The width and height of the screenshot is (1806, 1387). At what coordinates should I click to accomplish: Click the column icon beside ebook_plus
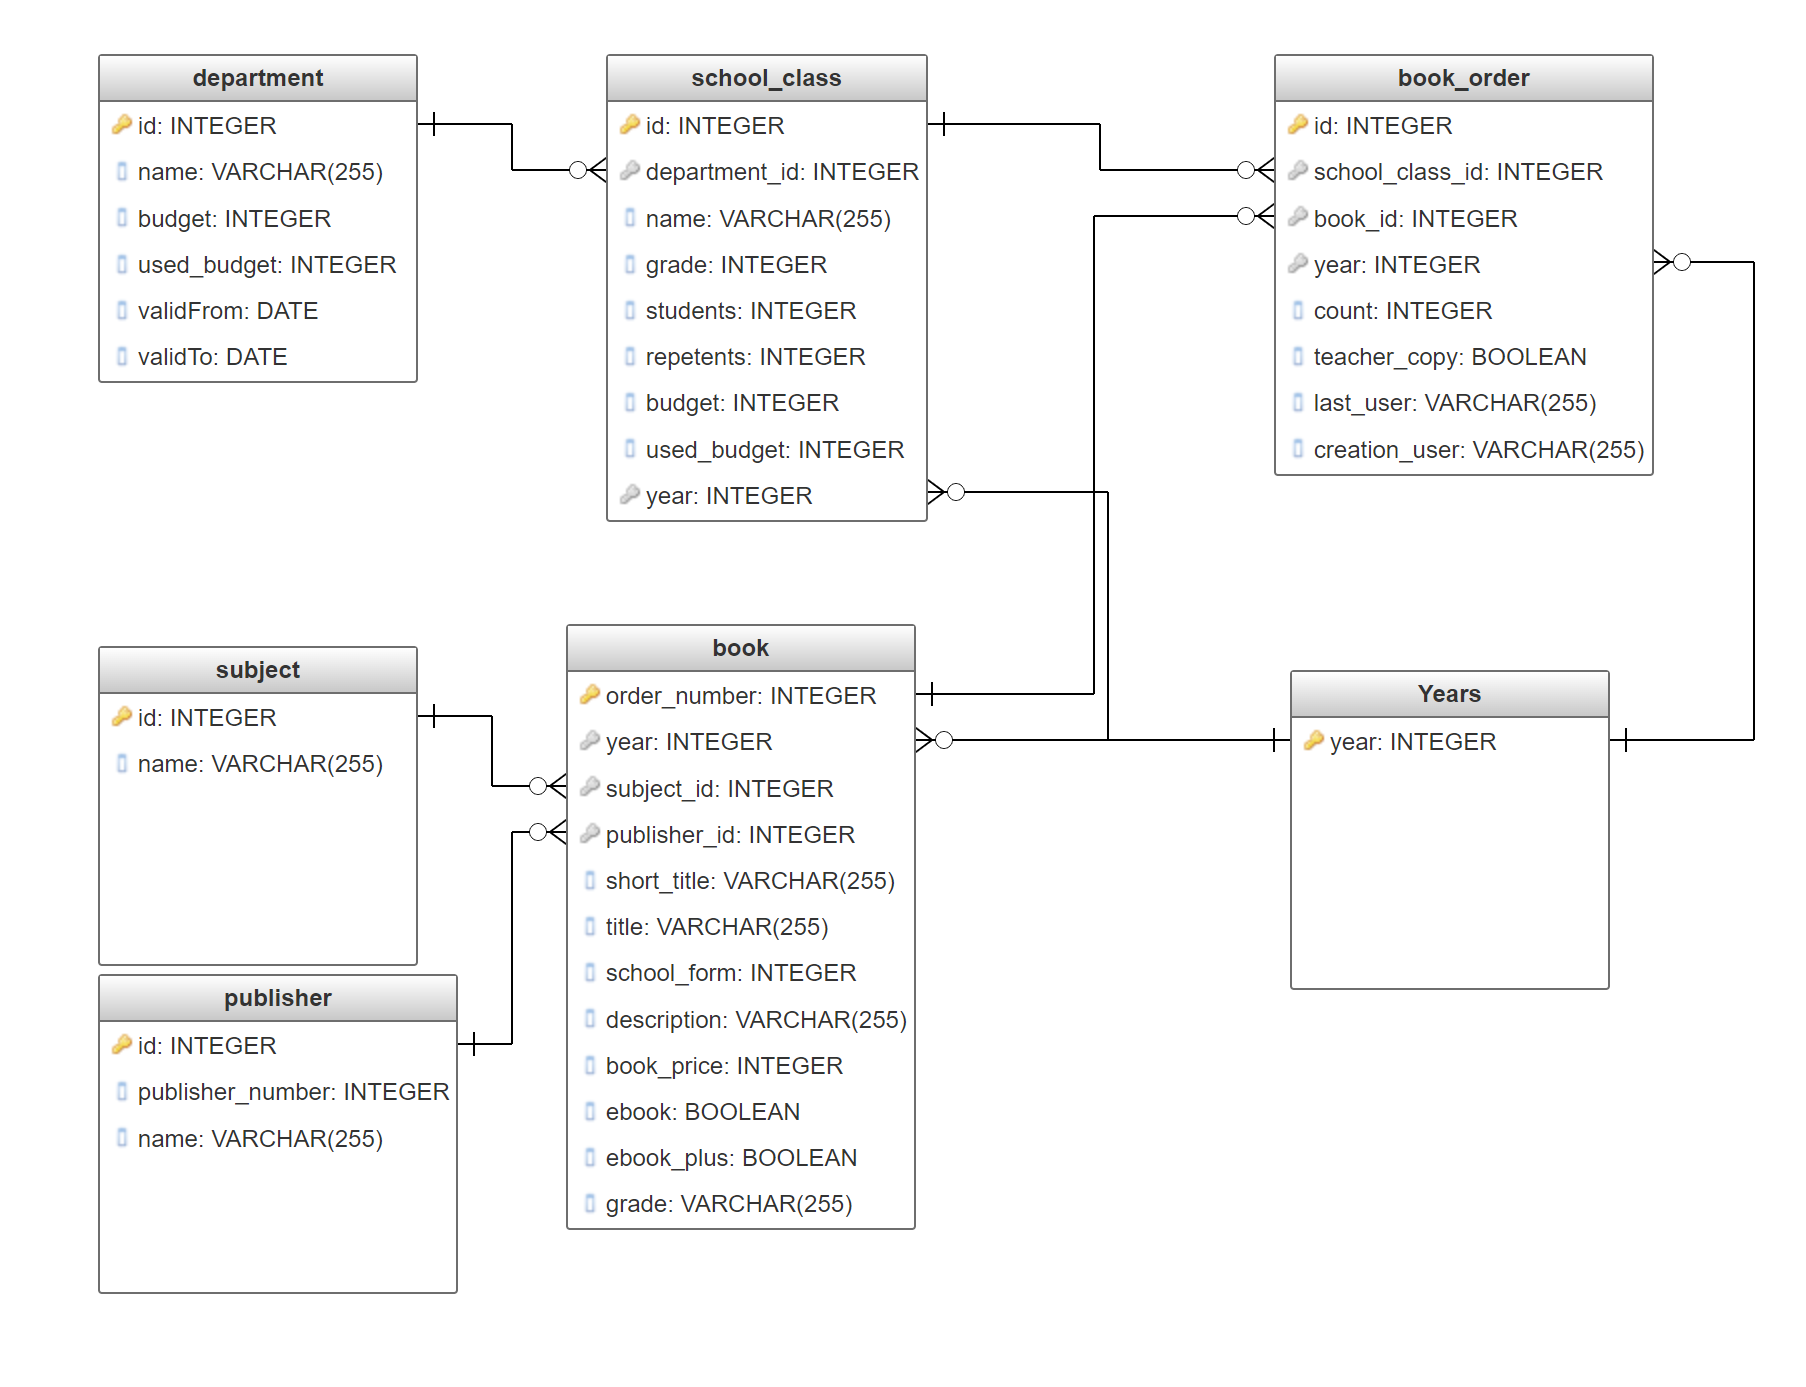(590, 1158)
